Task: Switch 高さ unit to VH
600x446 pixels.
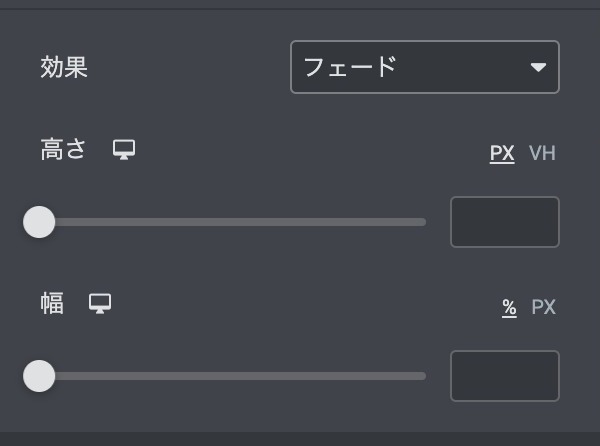Action: (x=542, y=153)
